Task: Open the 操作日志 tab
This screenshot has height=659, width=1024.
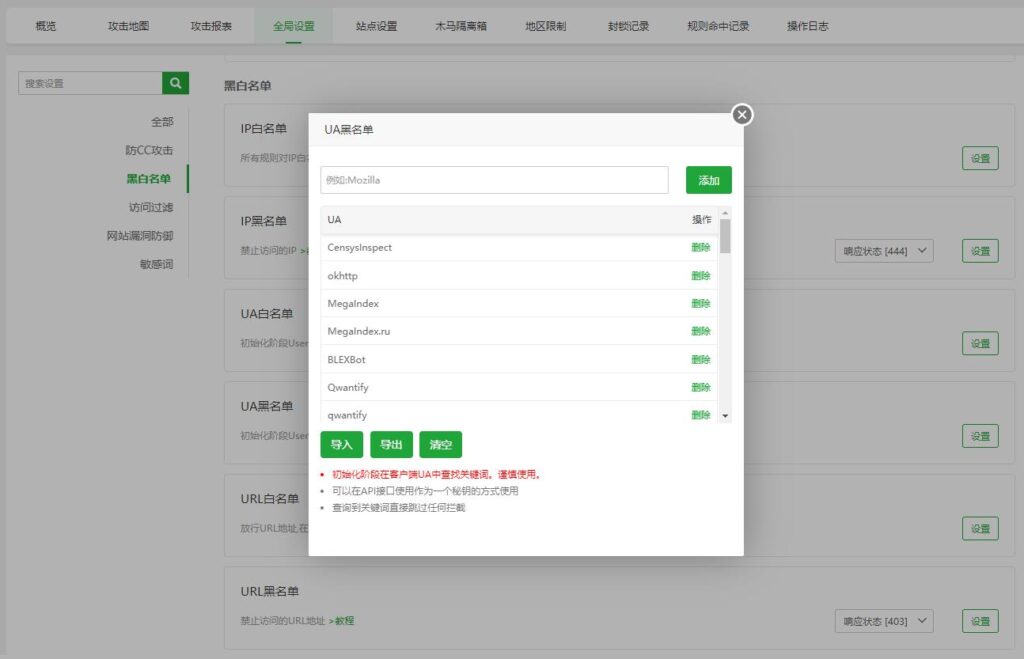Action: (x=808, y=26)
